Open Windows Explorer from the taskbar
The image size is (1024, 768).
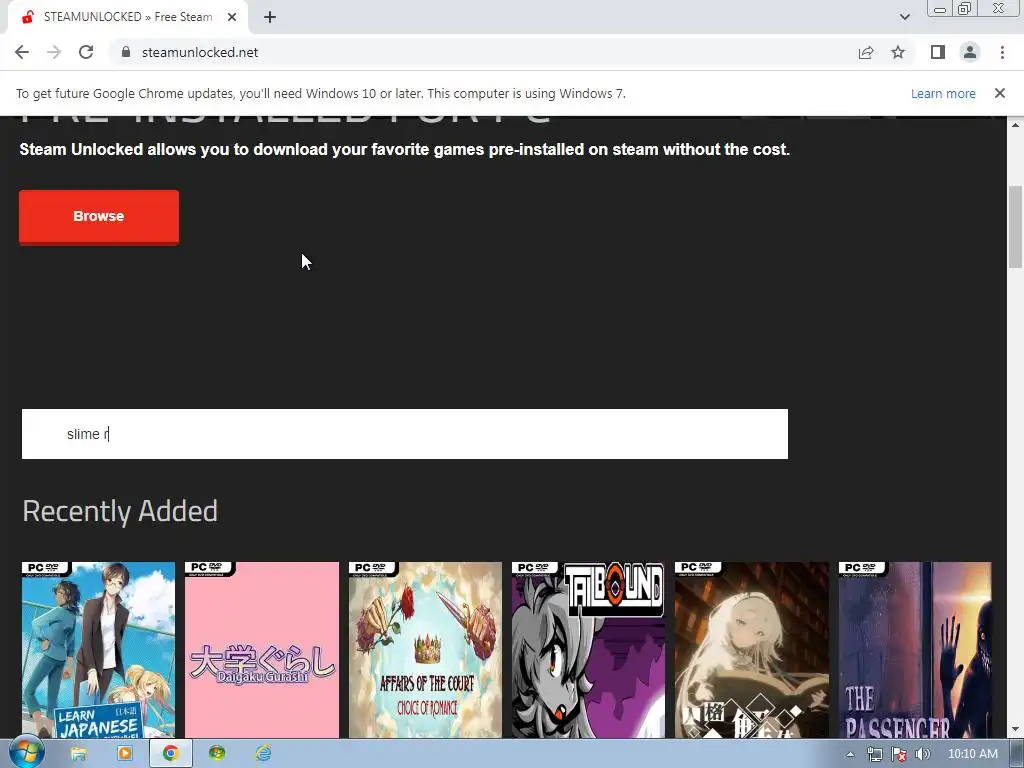tap(79, 754)
